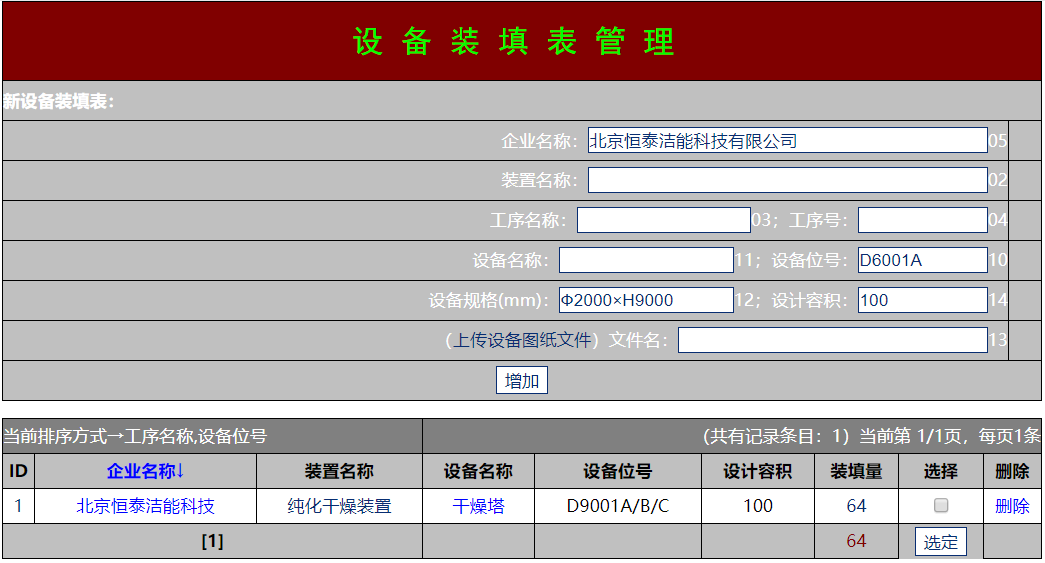Click the 设备规格 field with Φ2000×H9000
This screenshot has width=1045, height=563.
point(646,300)
